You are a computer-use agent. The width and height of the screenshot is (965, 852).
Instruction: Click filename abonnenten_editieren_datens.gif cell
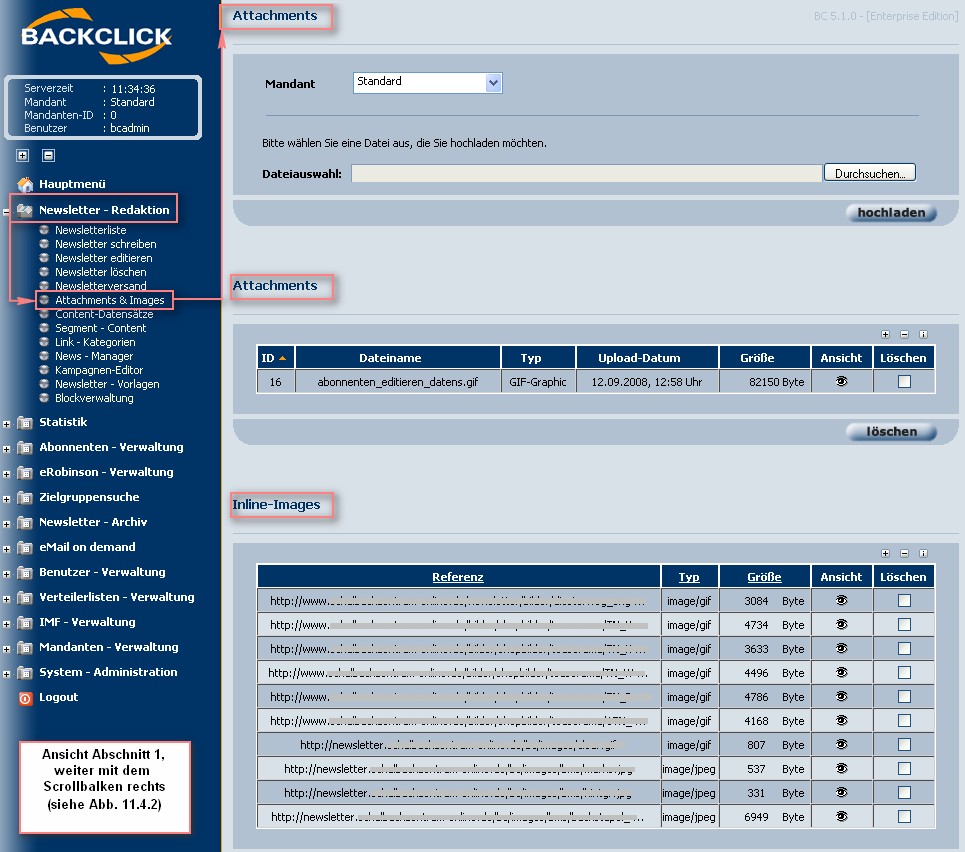click(x=398, y=382)
